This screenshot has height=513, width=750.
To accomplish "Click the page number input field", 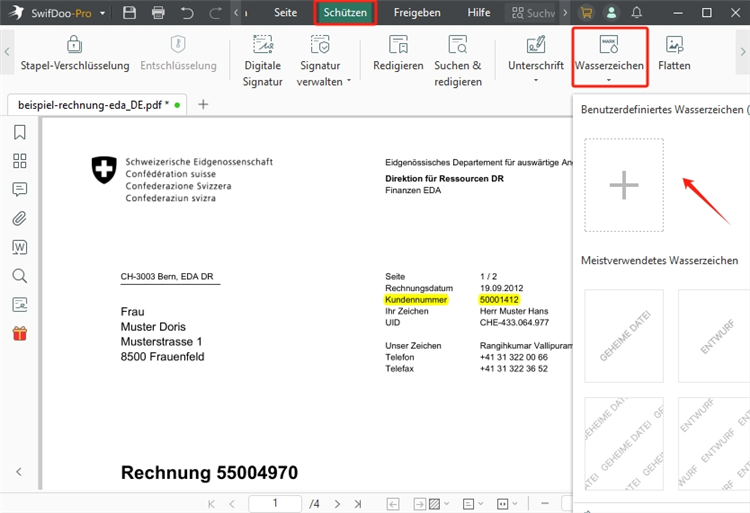I will tap(275, 503).
